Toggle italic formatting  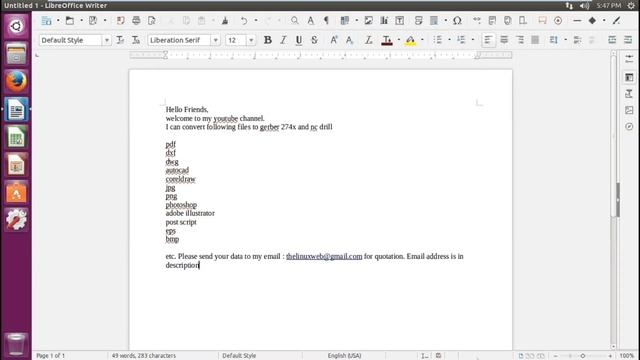pos(283,40)
